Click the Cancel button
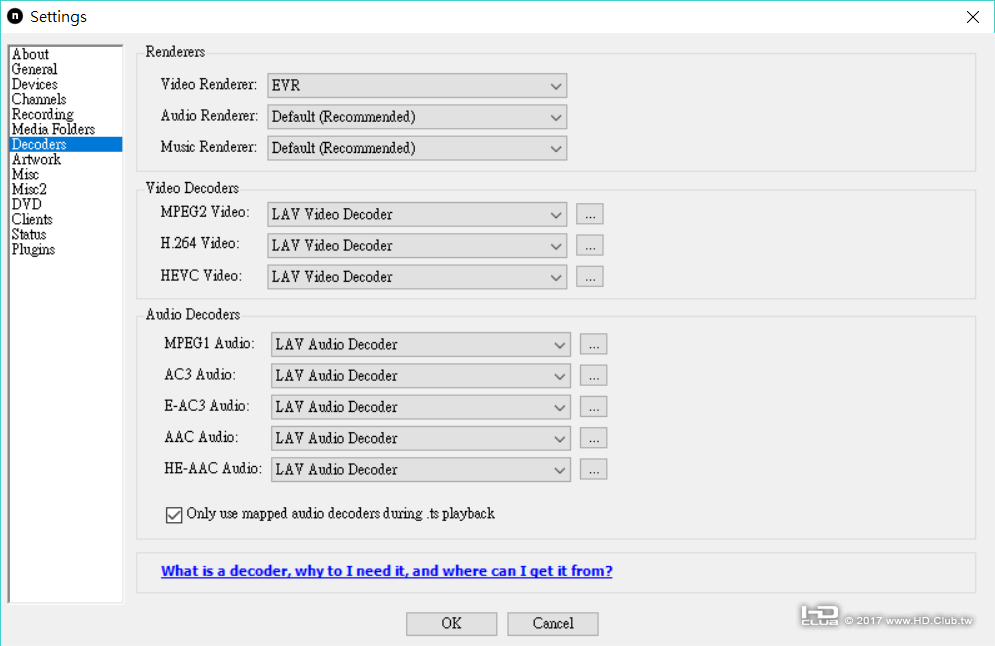The width and height of the screenshot is (995, 646). pyautogui.click(x=553, y=624)
